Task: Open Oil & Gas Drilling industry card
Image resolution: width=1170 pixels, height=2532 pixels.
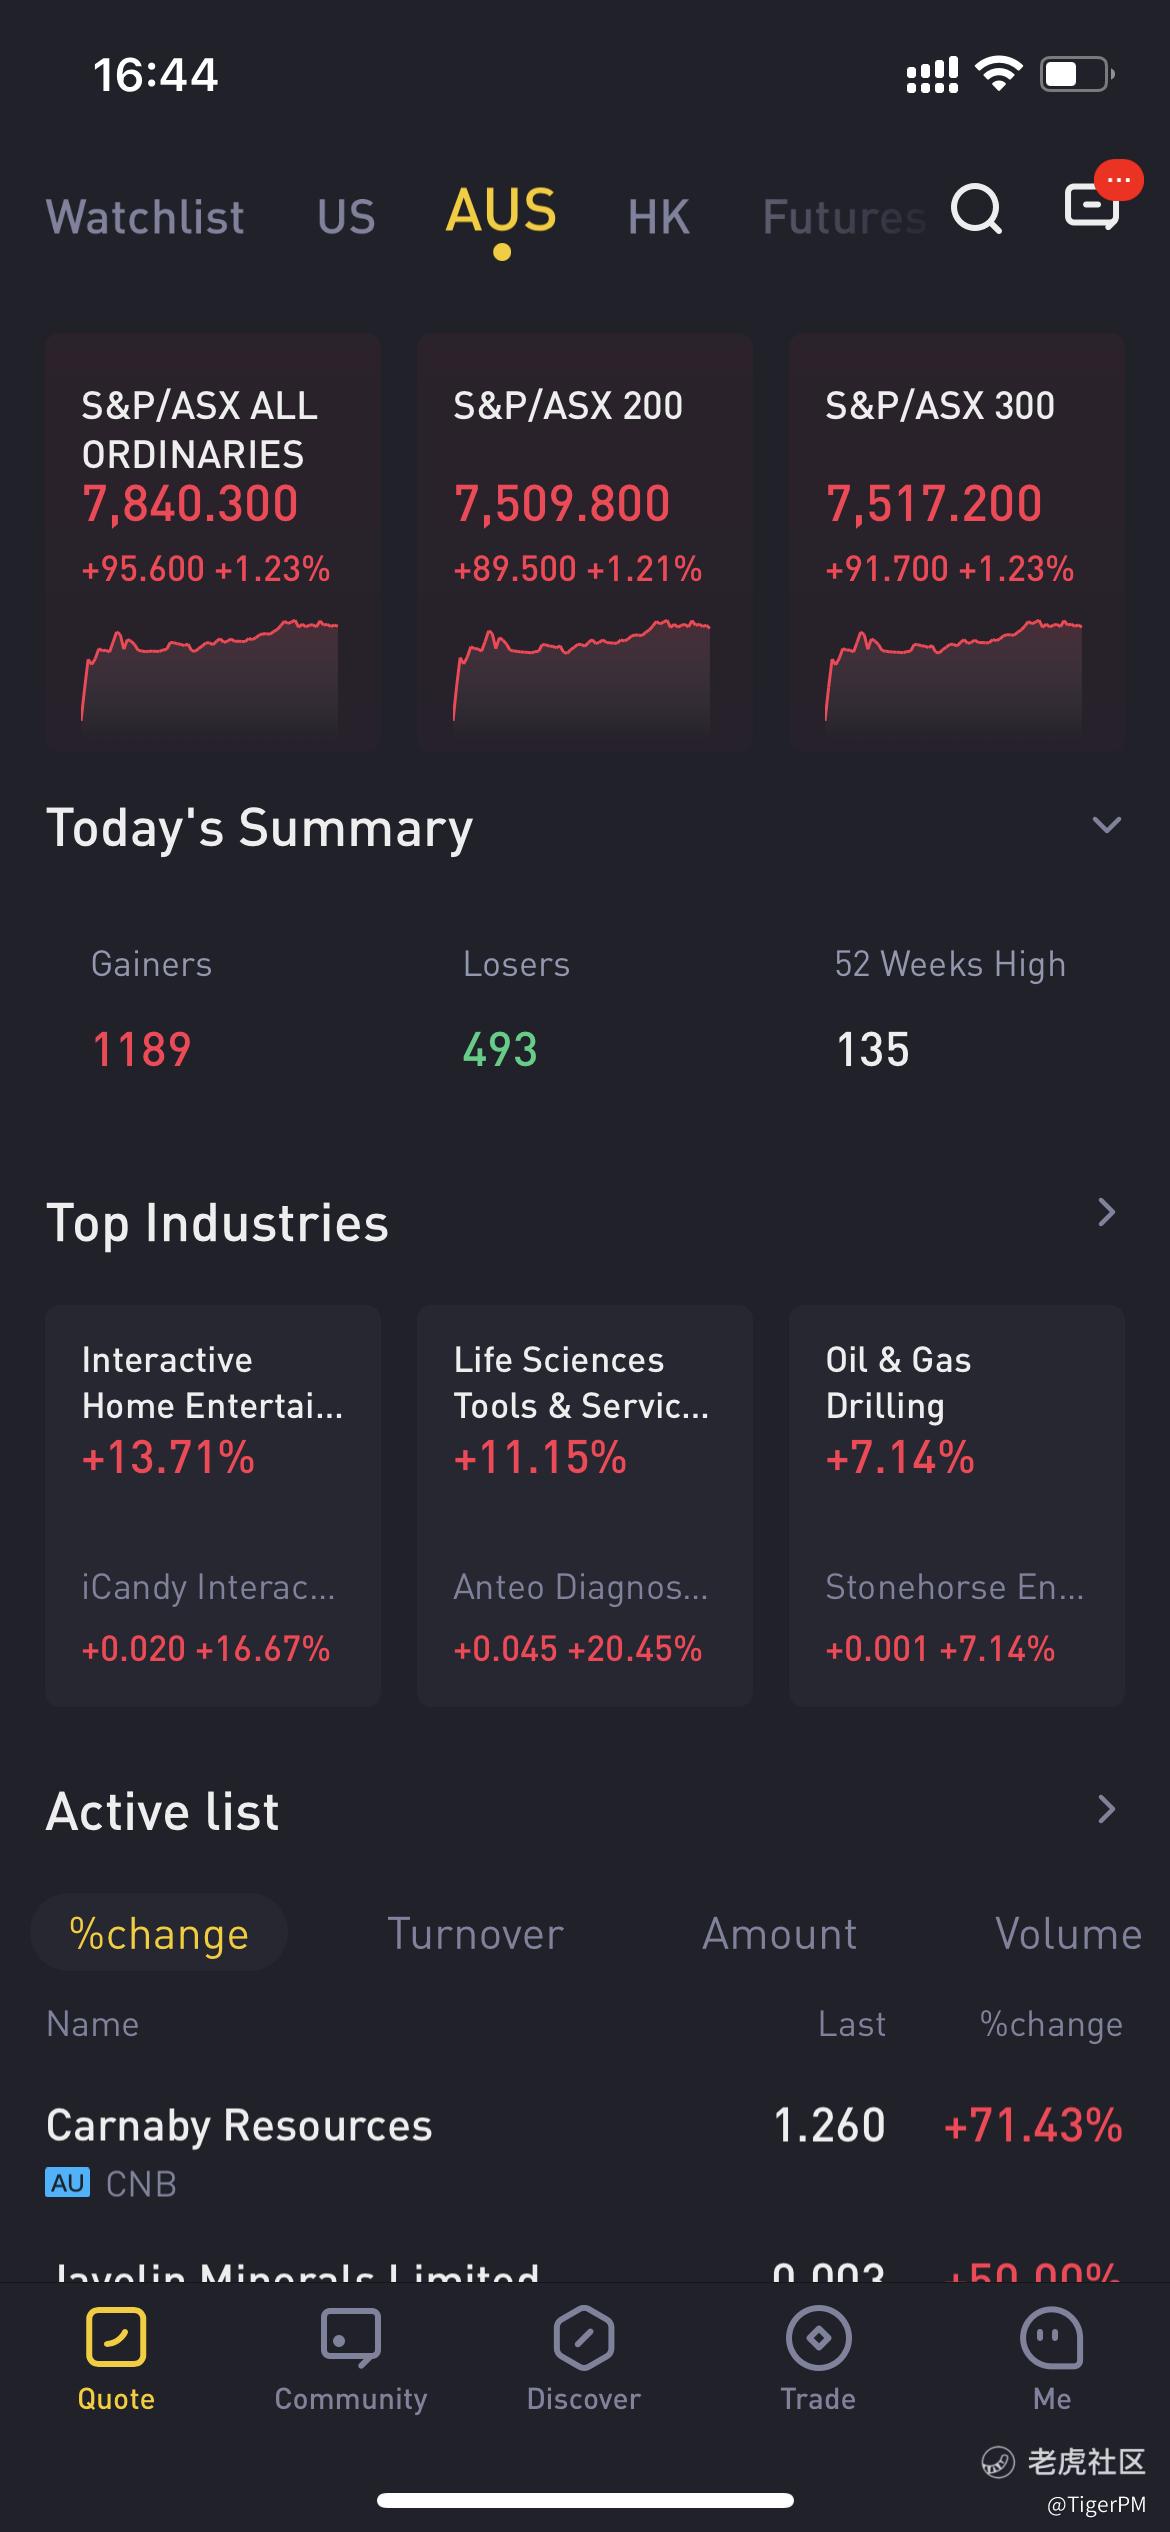Action: (x=956, y=1504)
